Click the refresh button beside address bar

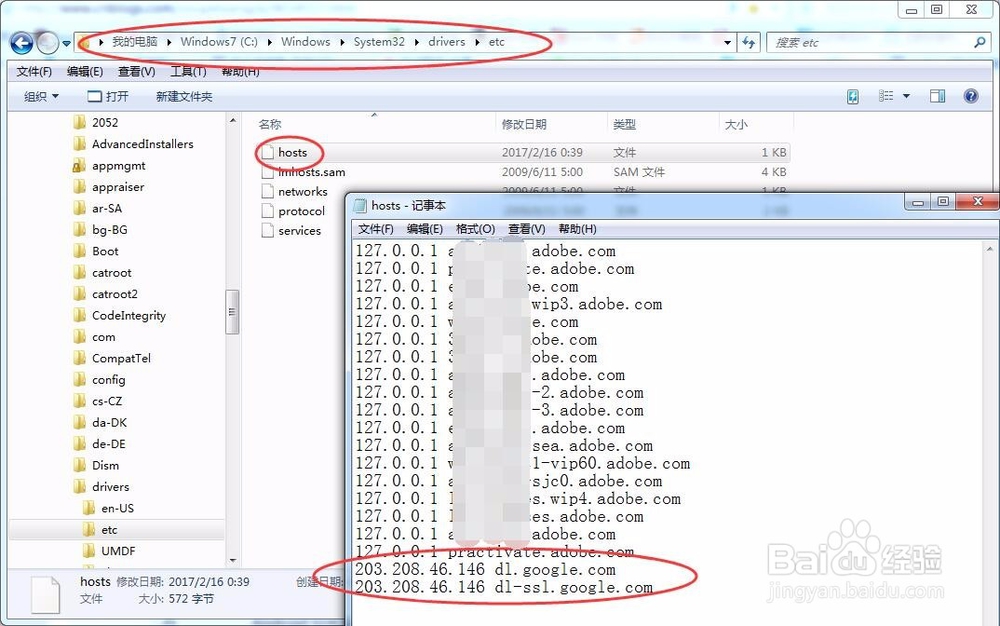click(x=749, y=43)
